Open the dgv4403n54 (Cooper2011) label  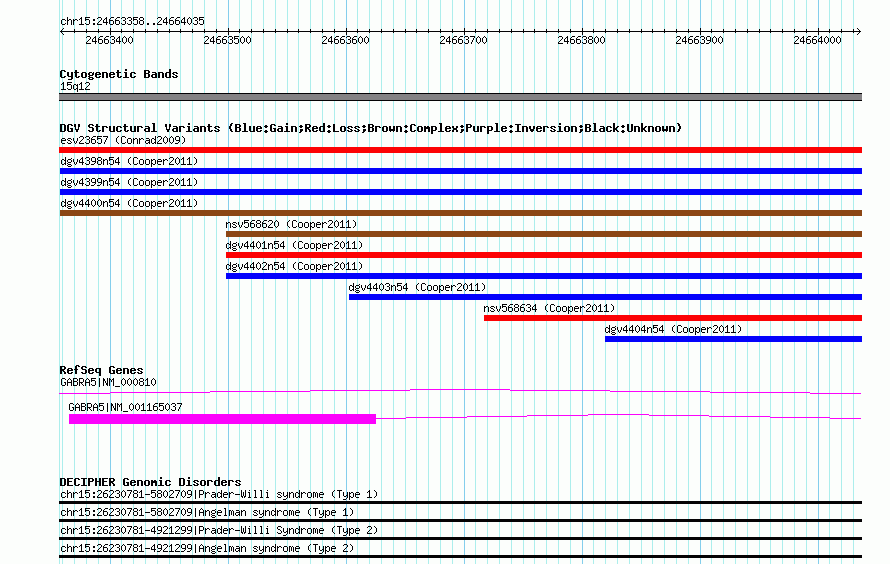(417, 287)
